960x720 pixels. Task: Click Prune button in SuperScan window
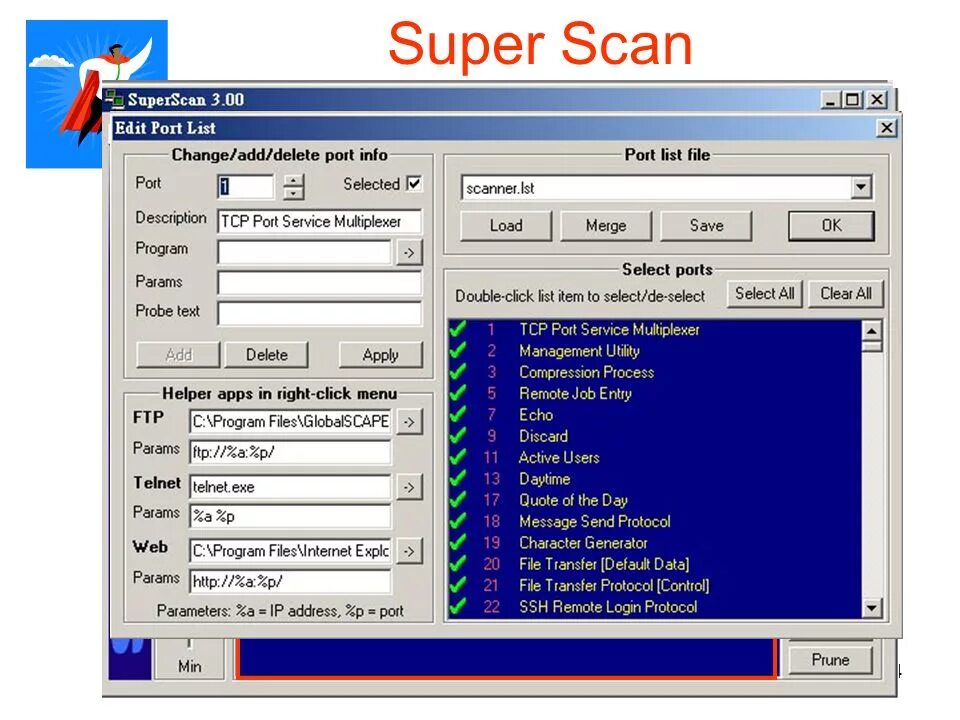[x=830, y=660]
